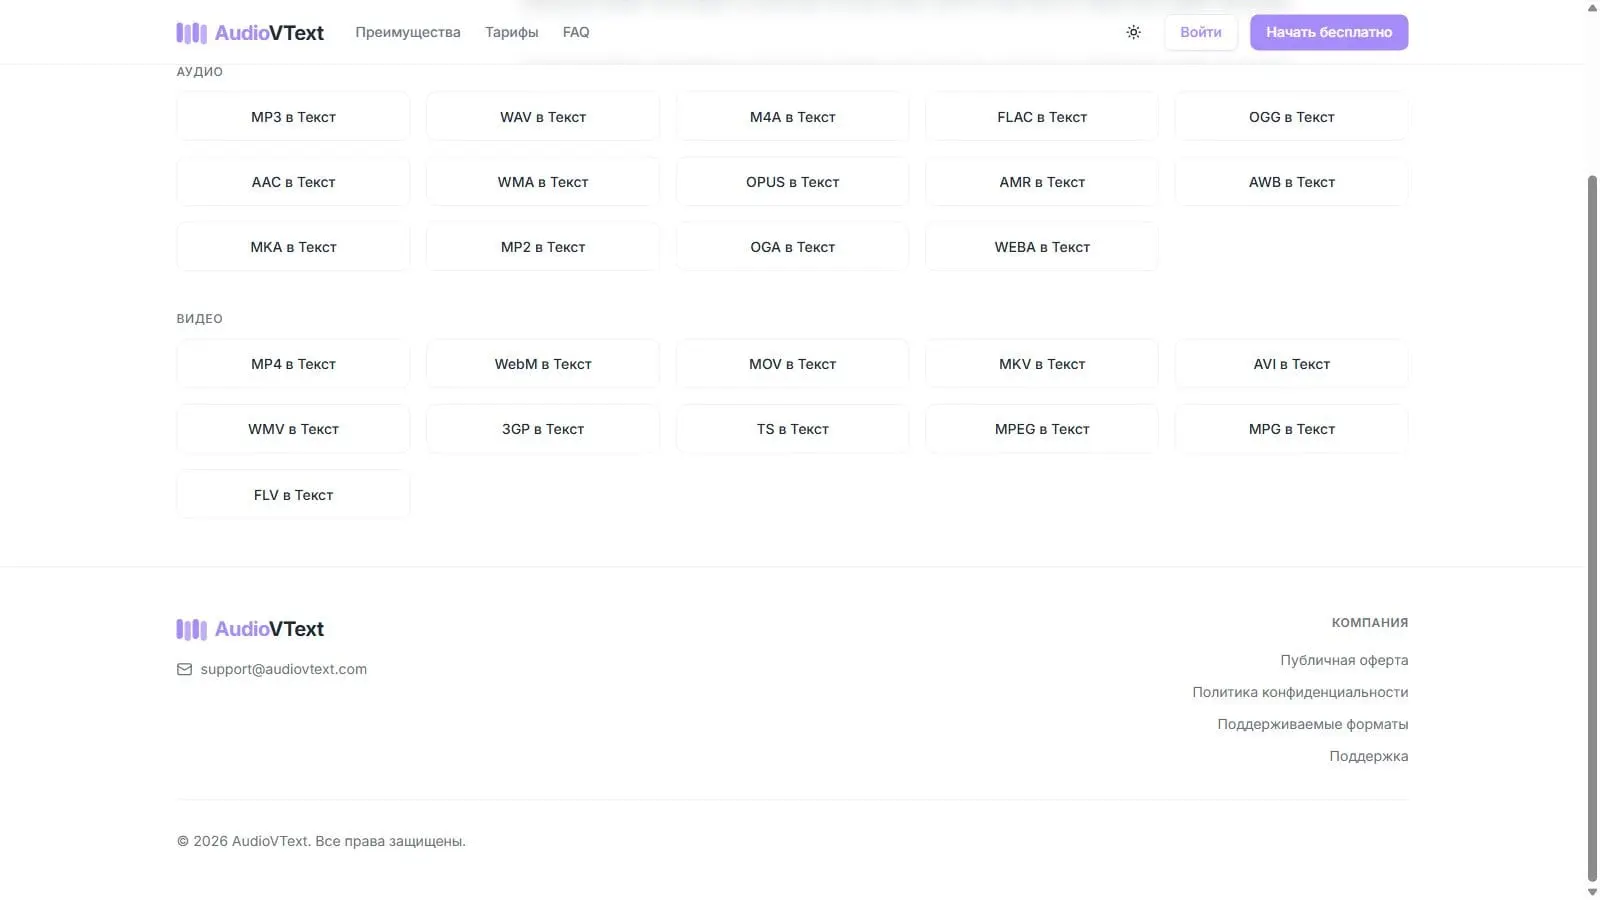Open MOV в Текст converter
Viewport: 1600px width, 900px height.
(x=792, y=364)
